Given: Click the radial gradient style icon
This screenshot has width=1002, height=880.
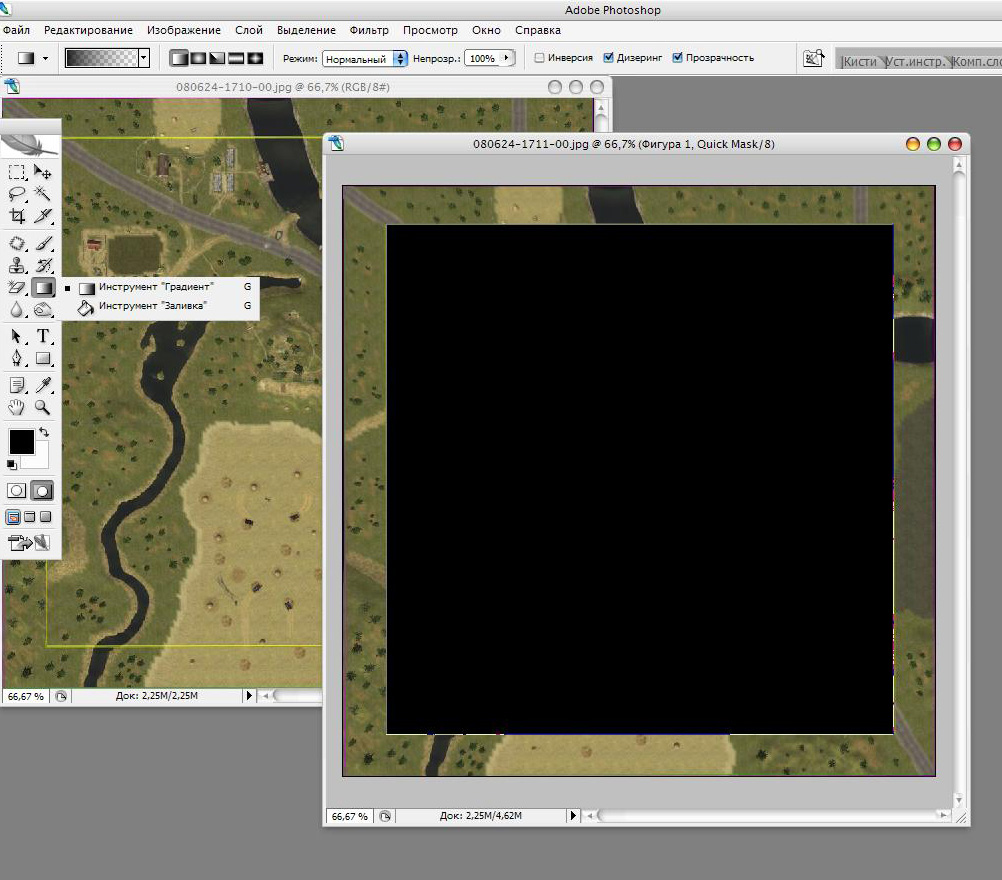Looking at the screenshot, I should click(198, 58).
